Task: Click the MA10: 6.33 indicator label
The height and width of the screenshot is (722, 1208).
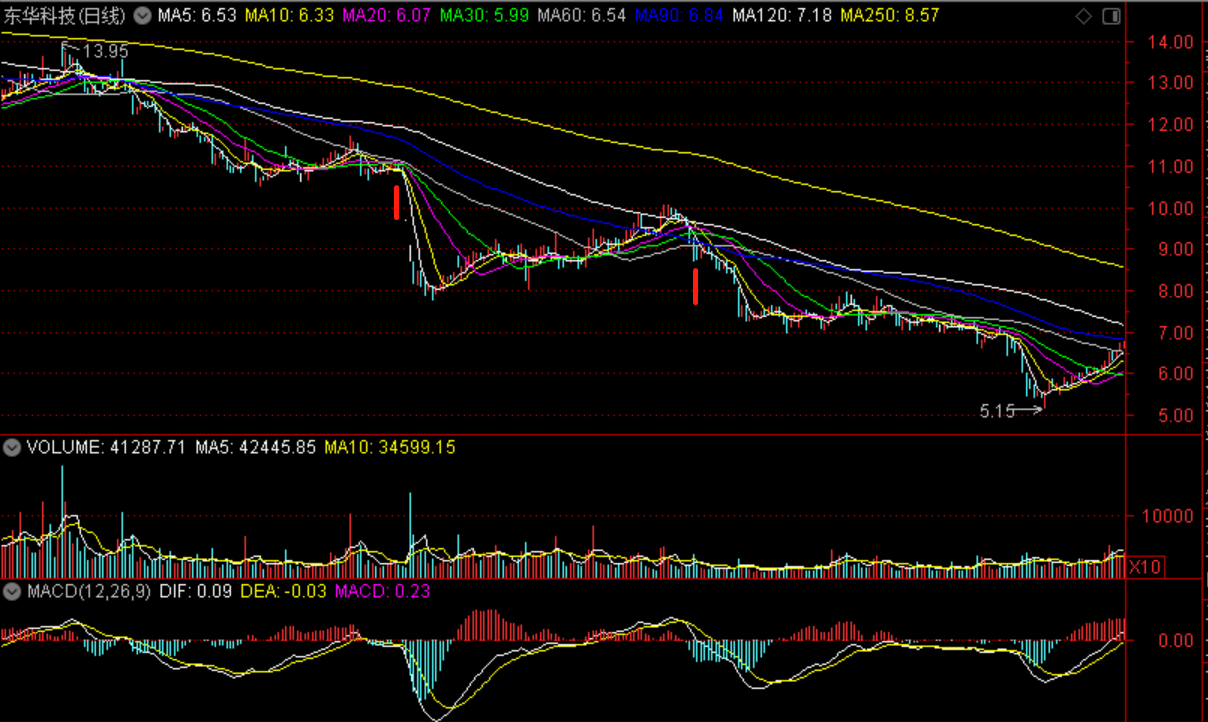Action: coord(291,16)
